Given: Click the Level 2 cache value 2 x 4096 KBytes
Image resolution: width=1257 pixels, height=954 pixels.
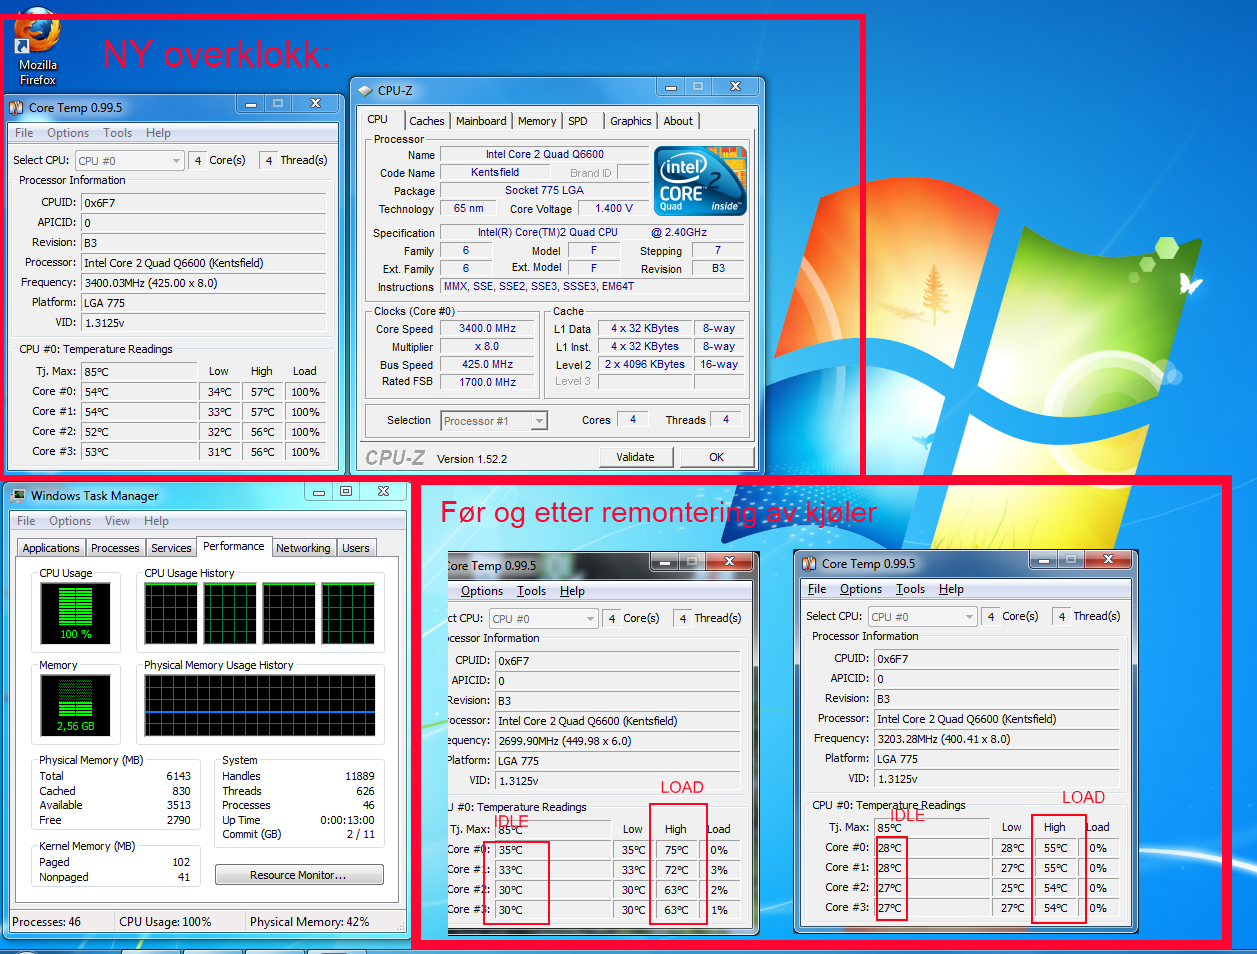Looking at the screenshot, I should click(645, 364).
